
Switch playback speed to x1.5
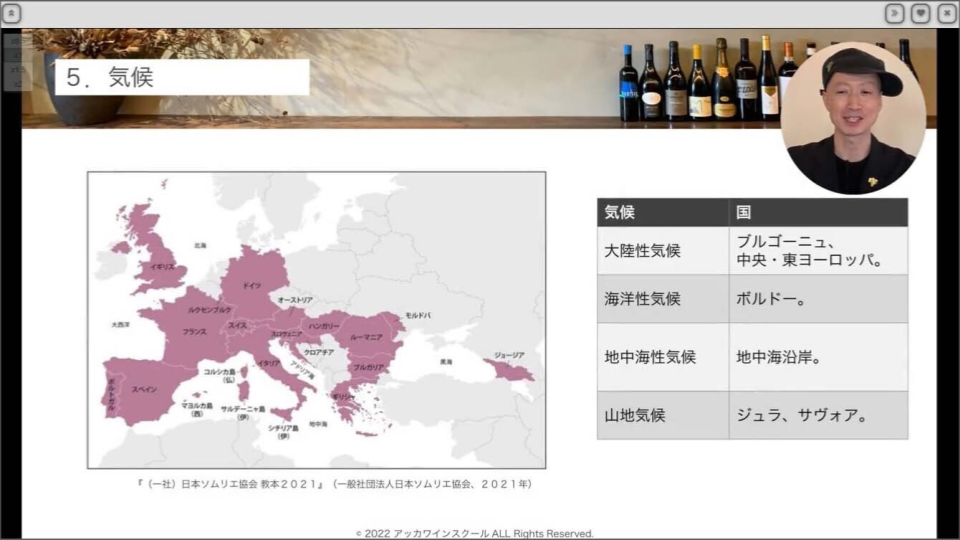click(18, 69)
